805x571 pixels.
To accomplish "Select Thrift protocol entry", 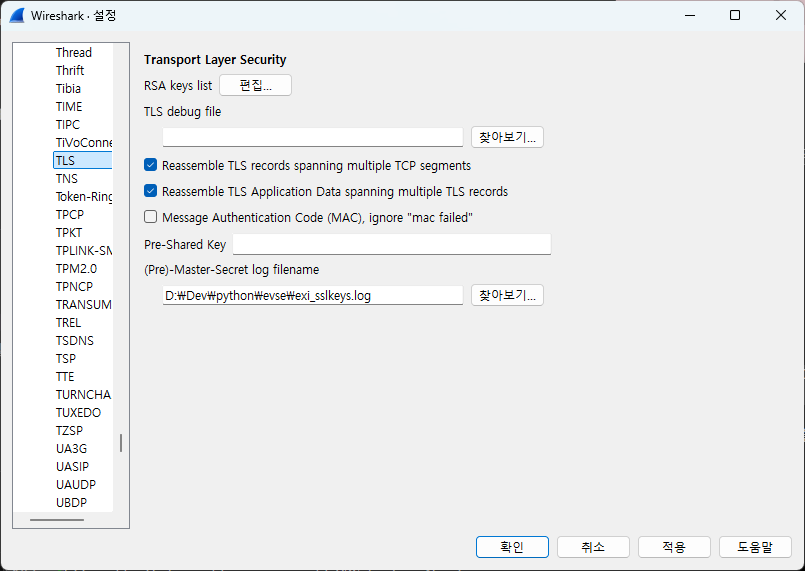I will click(x=70, y=70).
